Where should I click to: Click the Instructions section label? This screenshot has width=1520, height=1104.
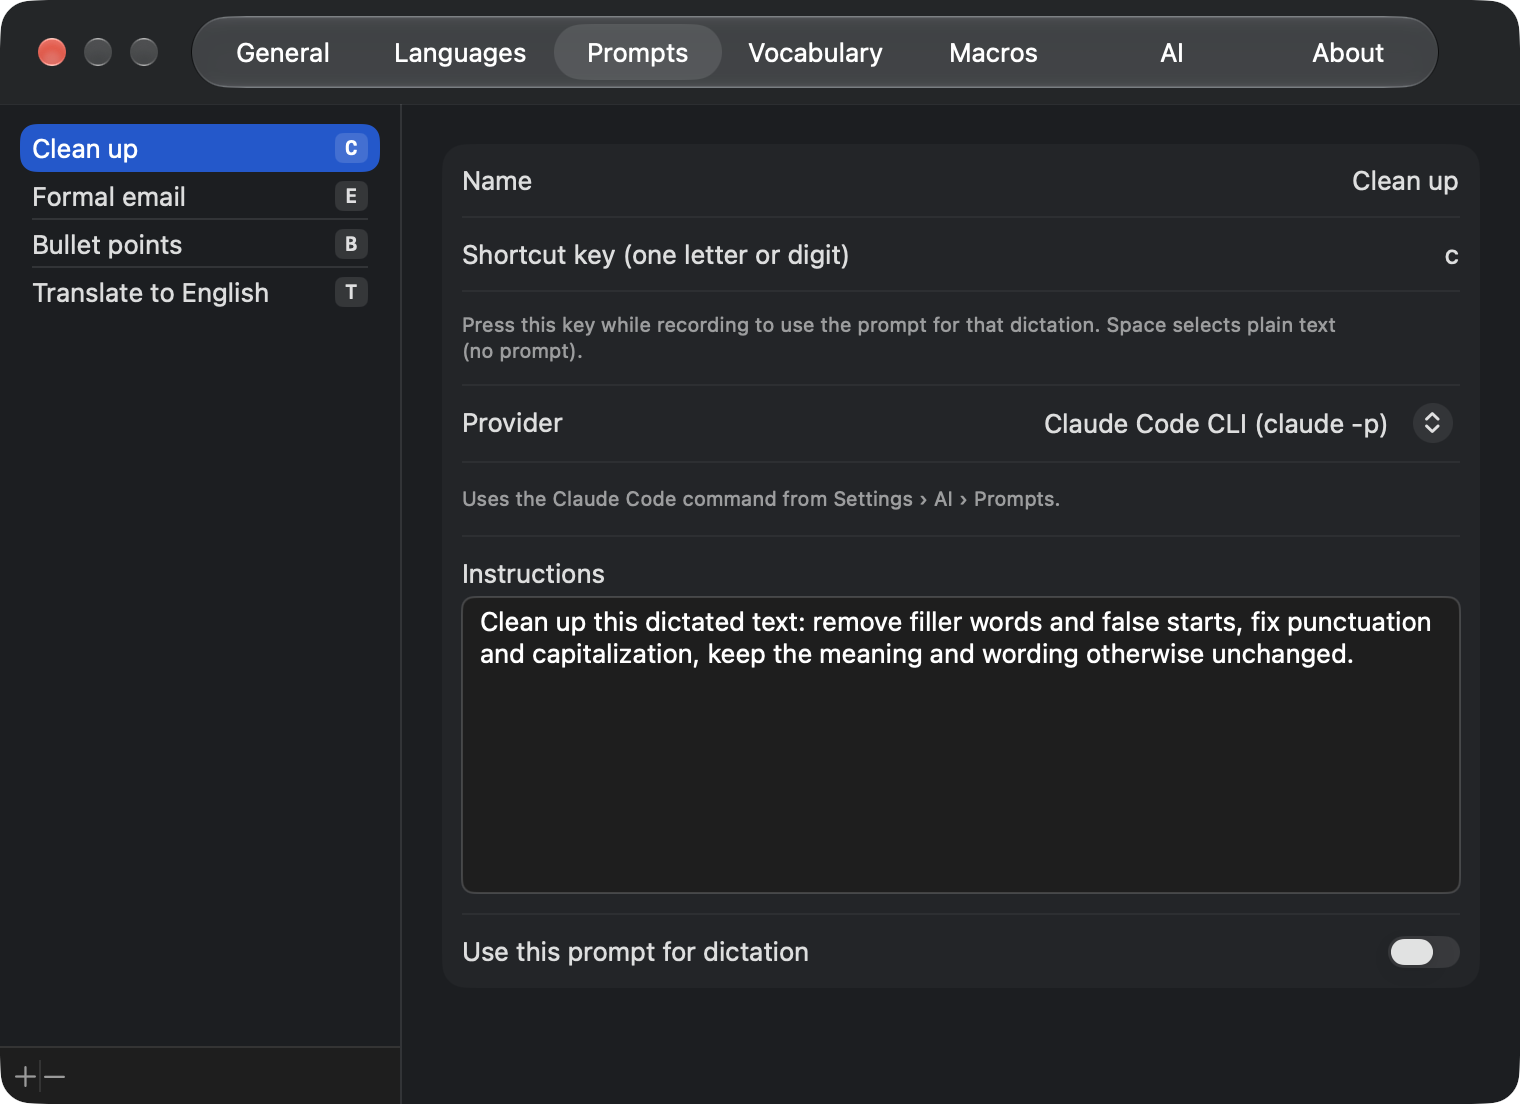[533, 574]
